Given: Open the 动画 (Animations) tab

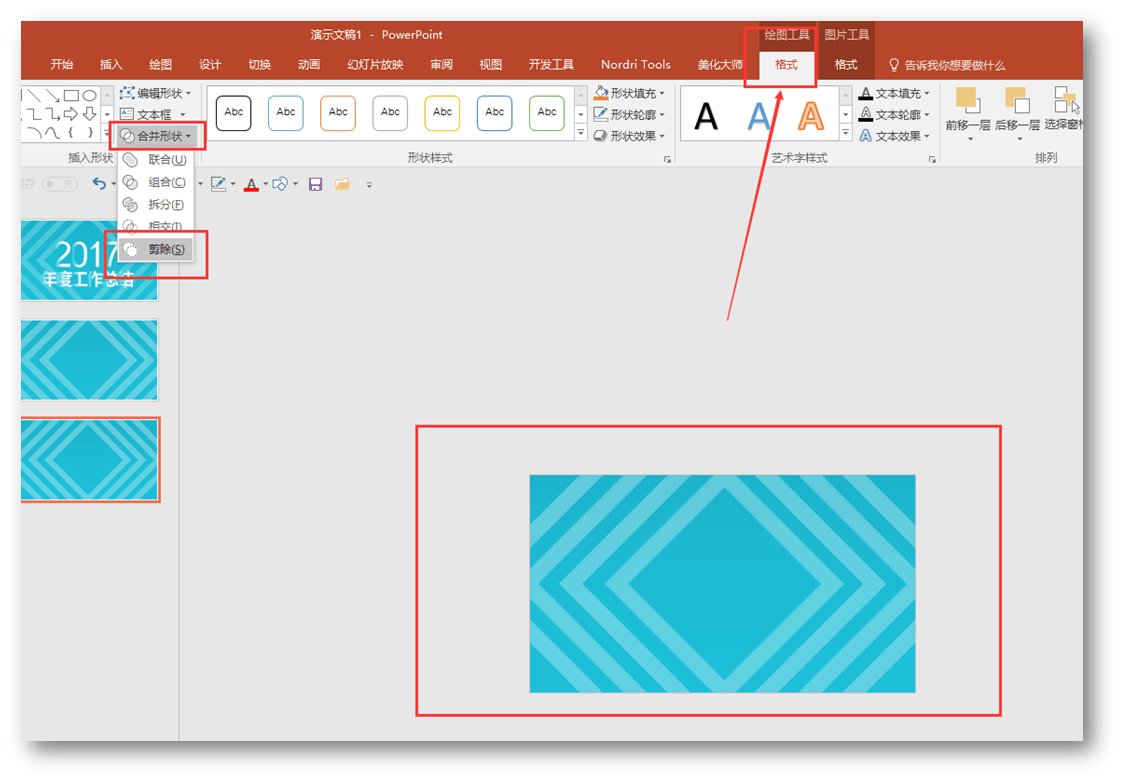Looking at the screenshot, I should (309, 65).
